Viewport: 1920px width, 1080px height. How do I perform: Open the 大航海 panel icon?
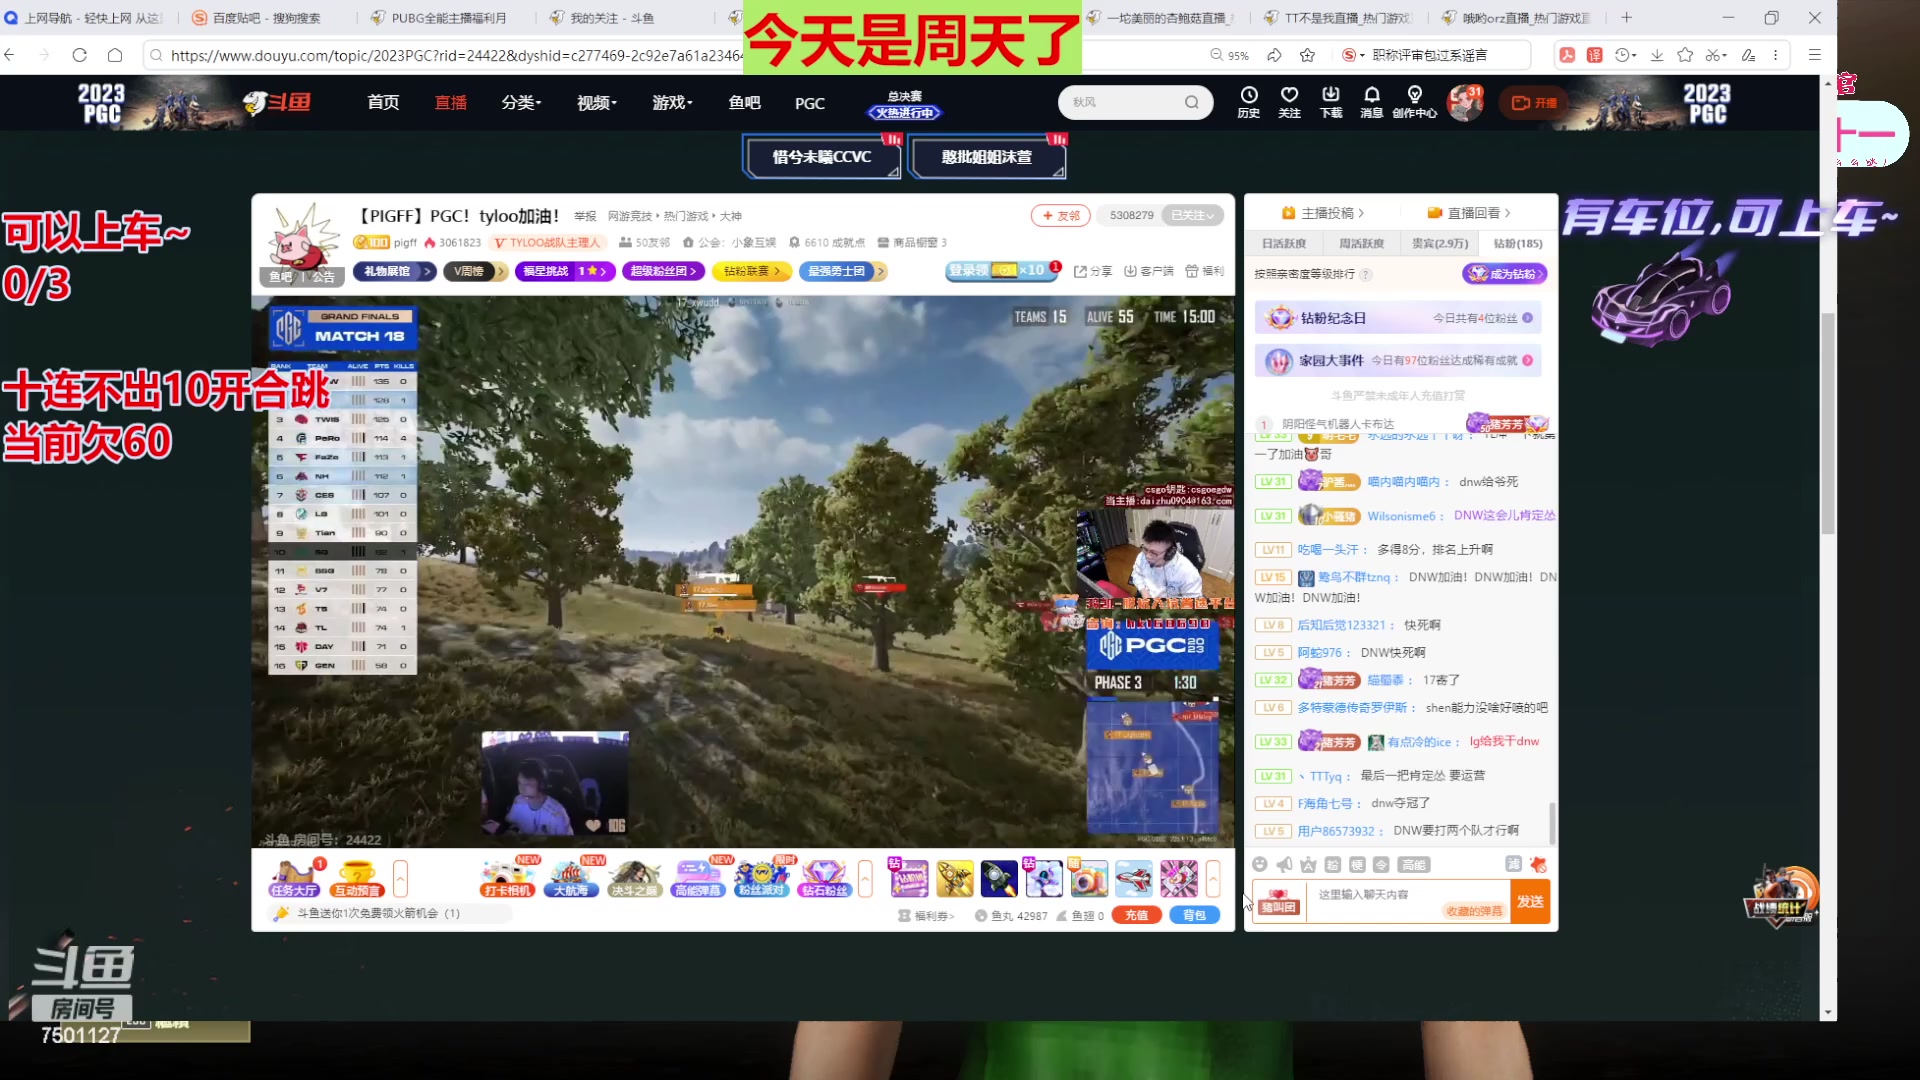pyautogui.click(x=570, y=878)
